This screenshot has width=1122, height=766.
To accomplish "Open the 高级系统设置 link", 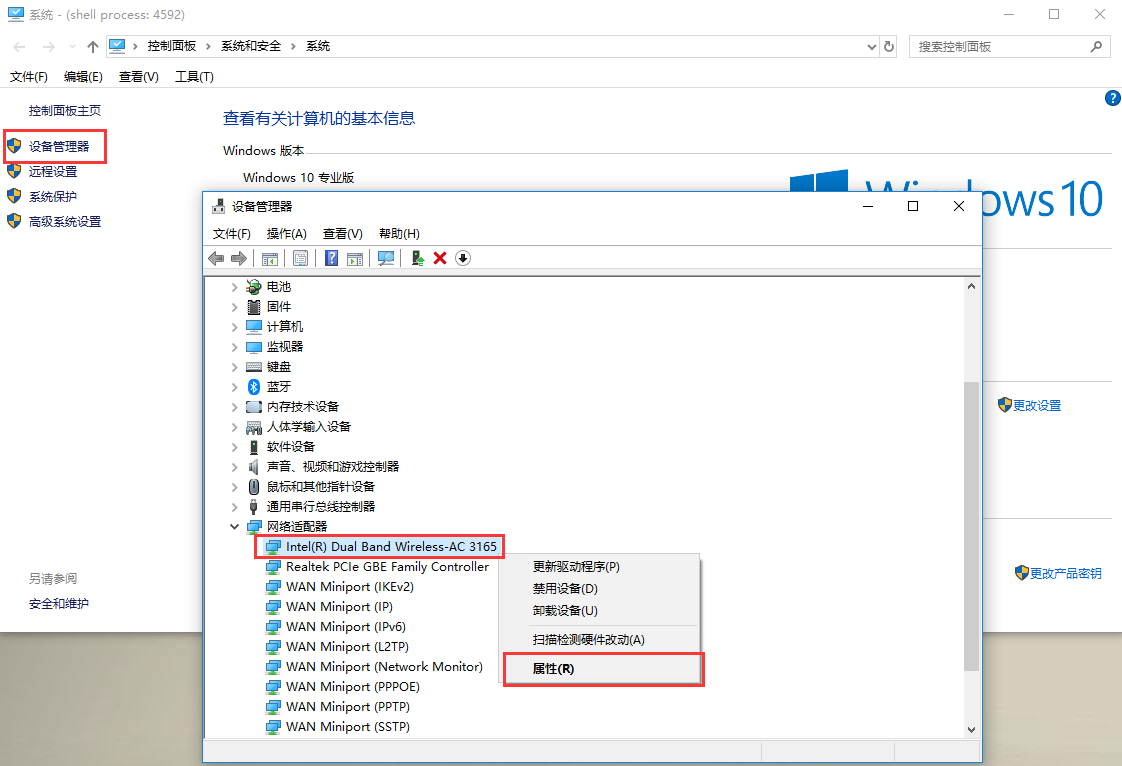I will coord(65,222).
